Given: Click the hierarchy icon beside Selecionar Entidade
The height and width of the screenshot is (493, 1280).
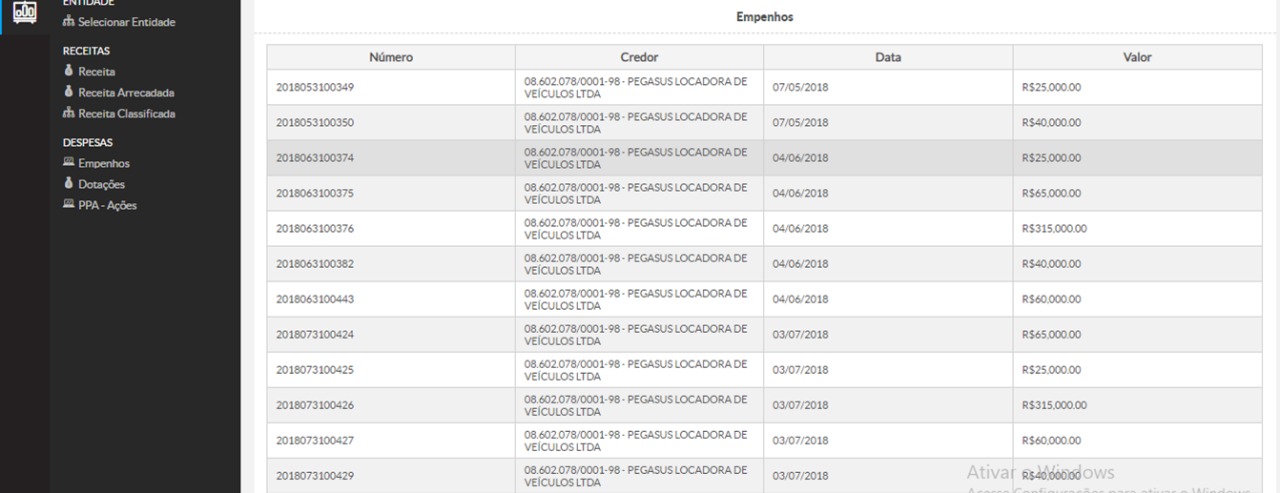Looking at the screenshot, I should (x=68, y=22).
